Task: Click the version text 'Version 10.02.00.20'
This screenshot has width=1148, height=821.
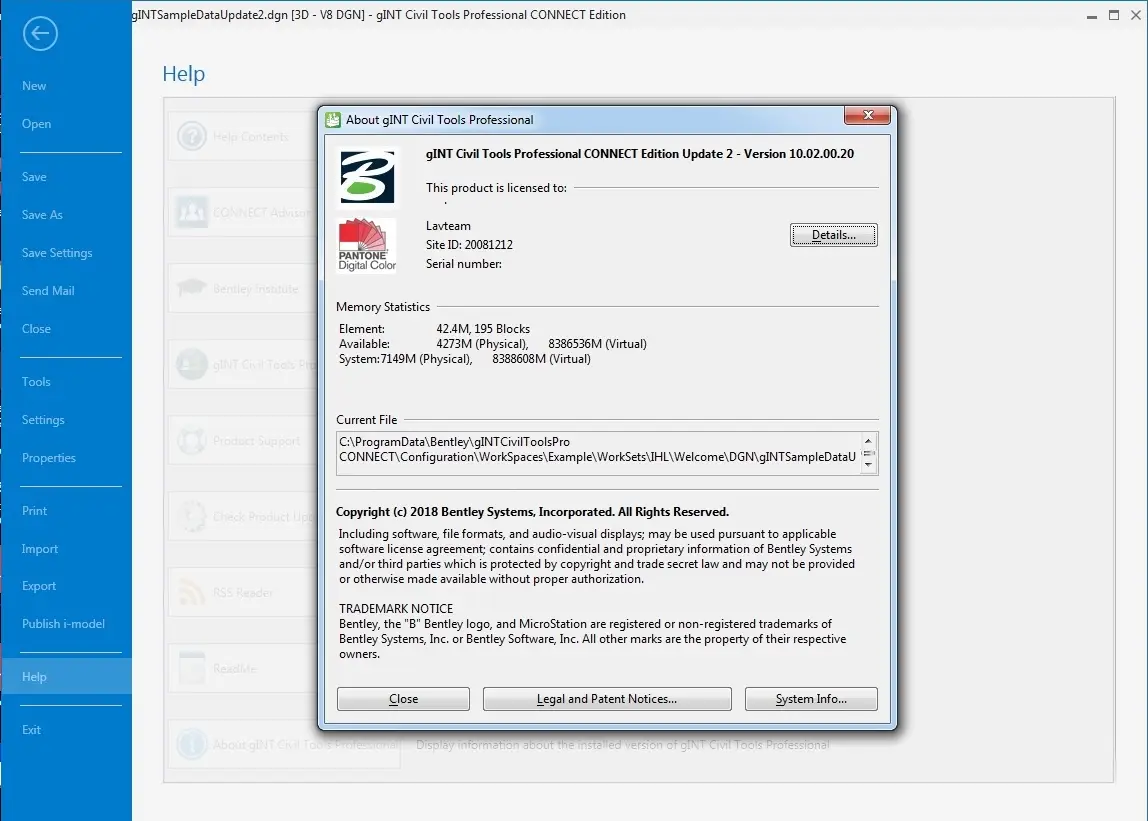Action: 799,154
